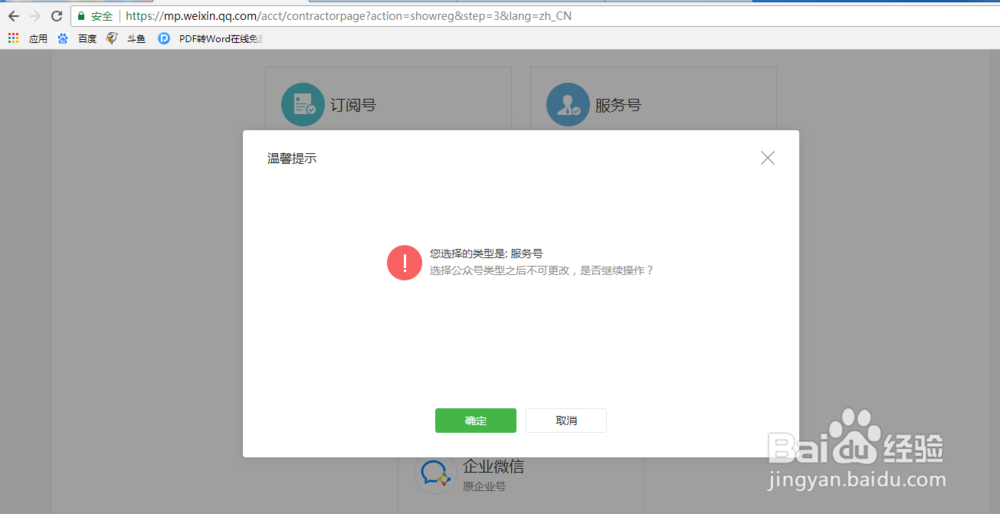Image resolution: width=1000 pixels, height=514 pixels.
Task: Close the 温馨提示 dialog with X
Action: (x=767, y=158)
